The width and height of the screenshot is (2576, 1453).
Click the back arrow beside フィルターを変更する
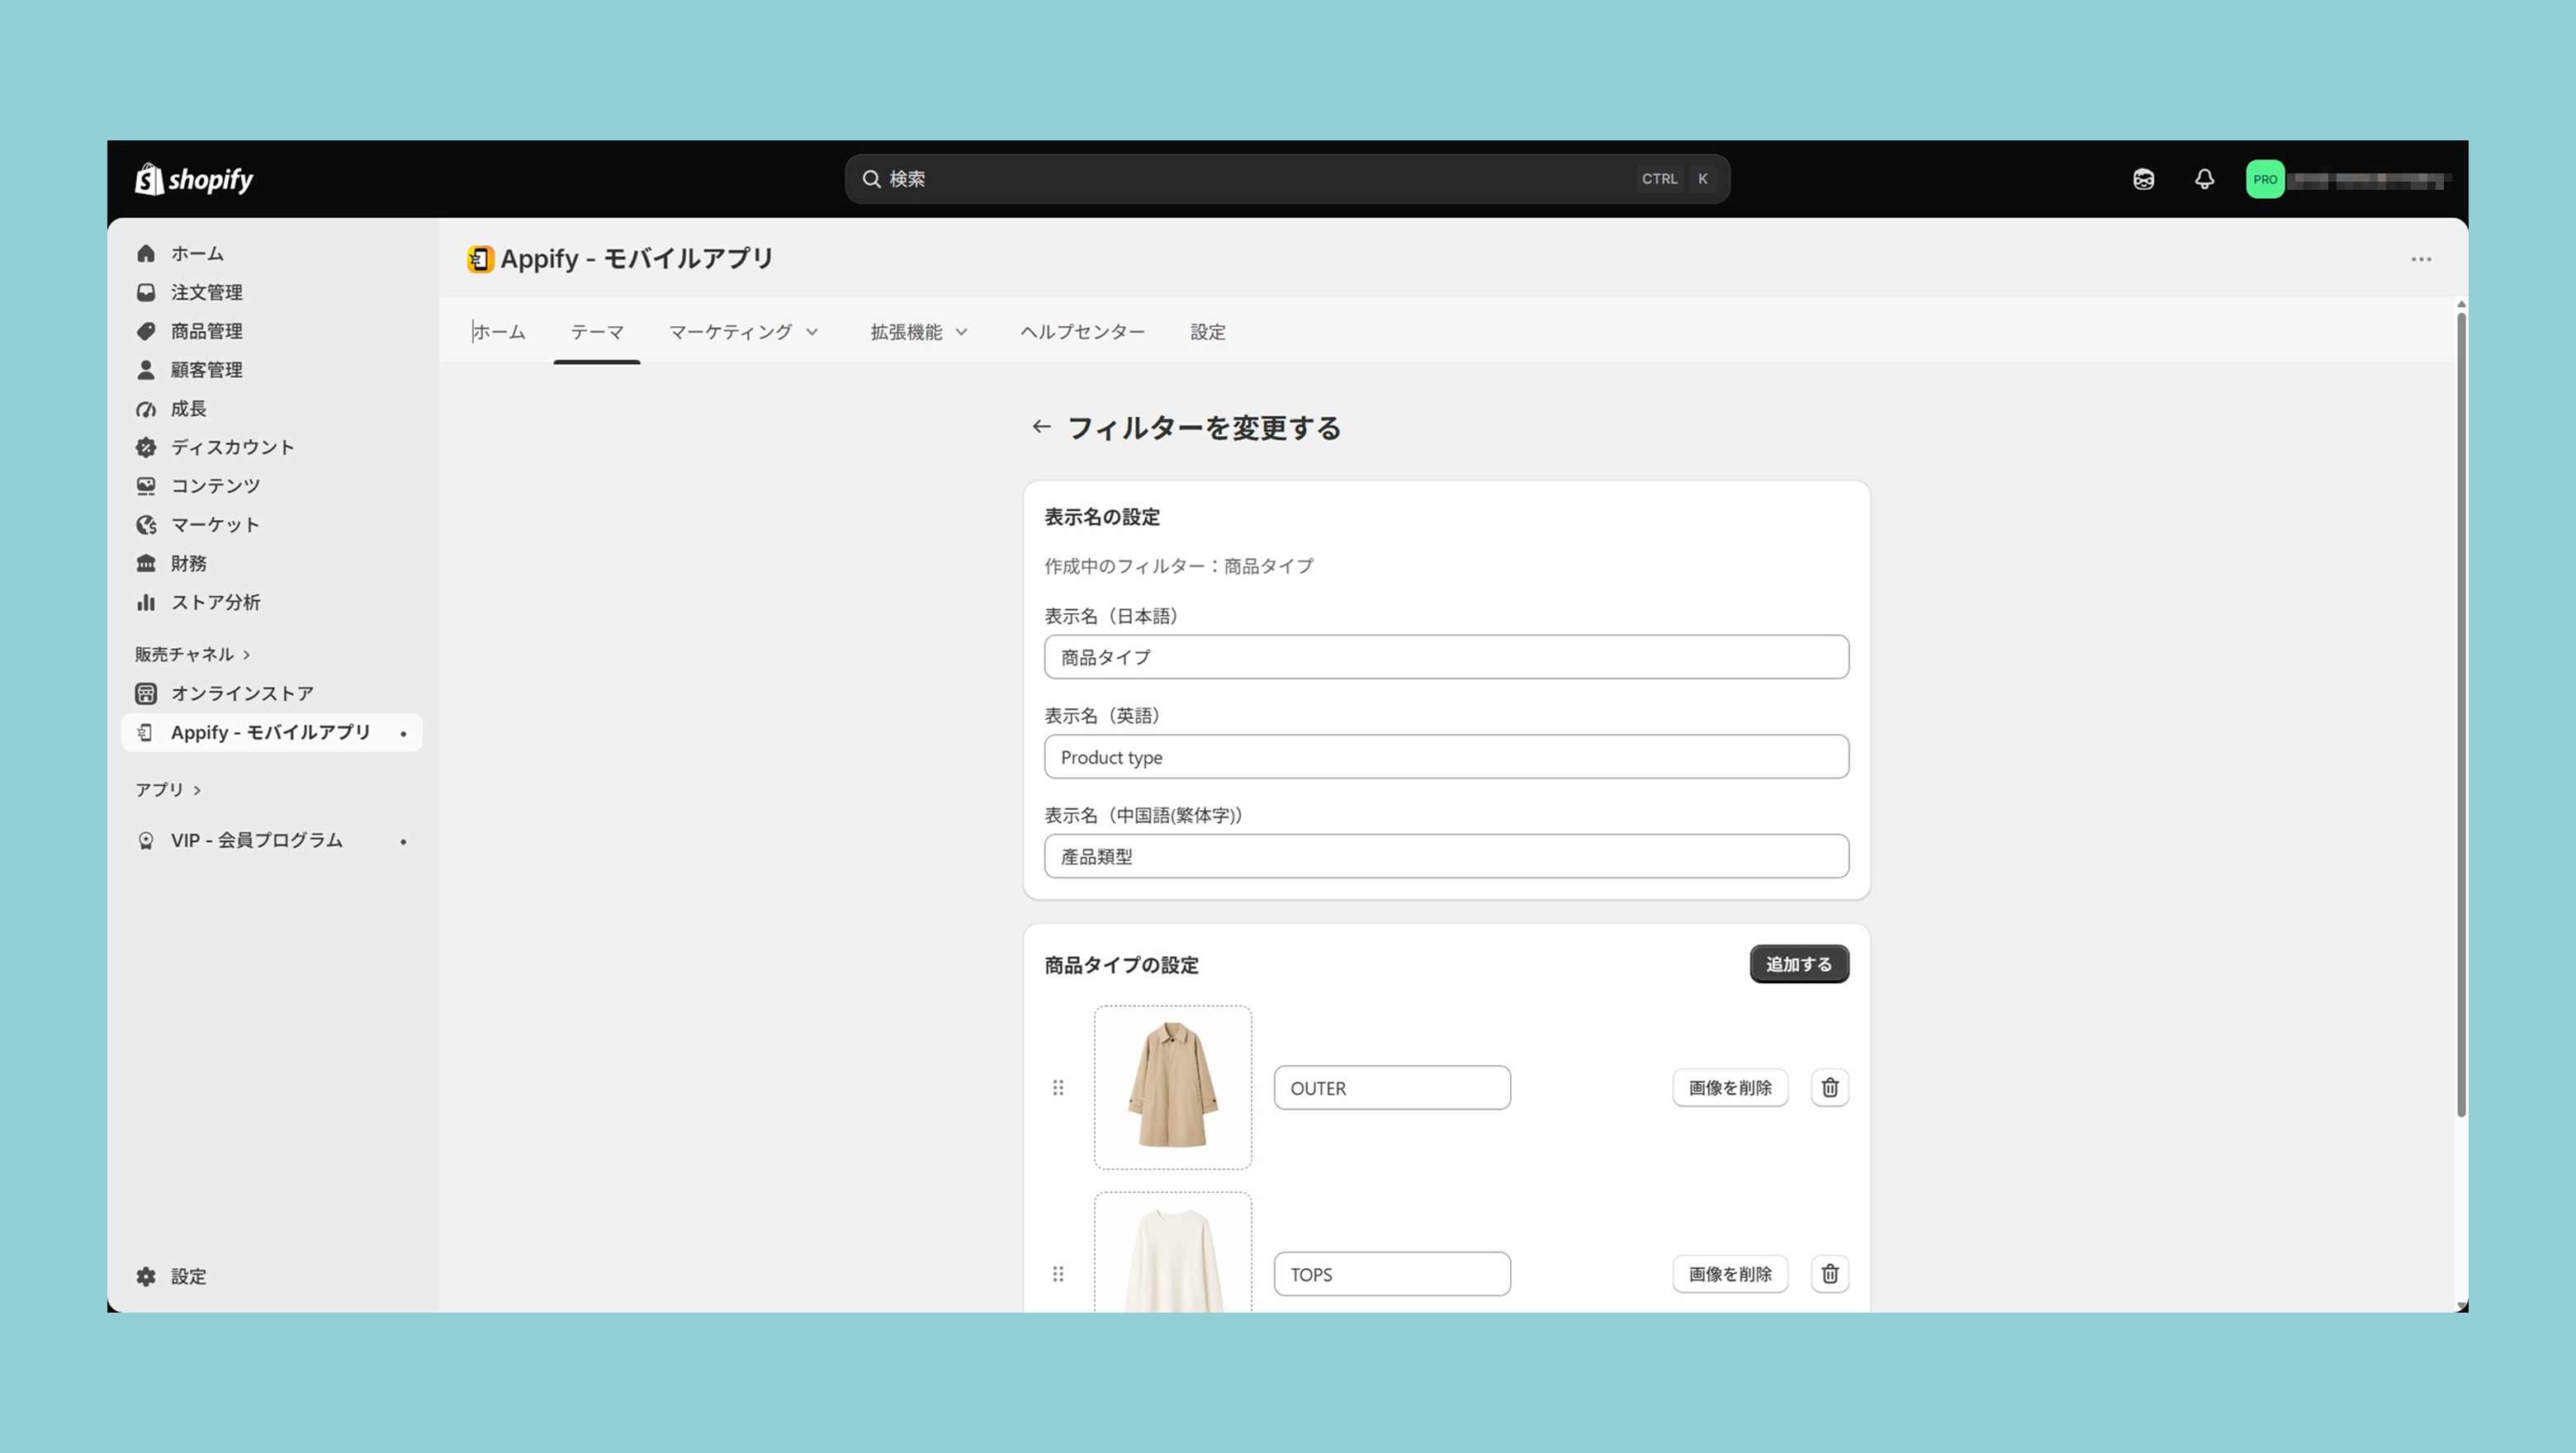[1041, 427]
